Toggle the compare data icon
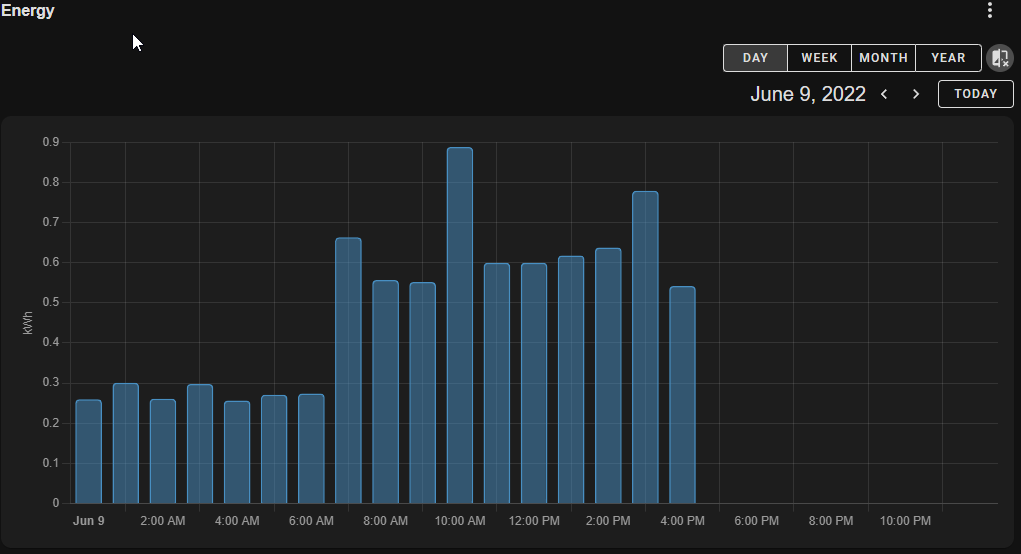Viewport: 1021px width, 554px height. click(1000, 58)
